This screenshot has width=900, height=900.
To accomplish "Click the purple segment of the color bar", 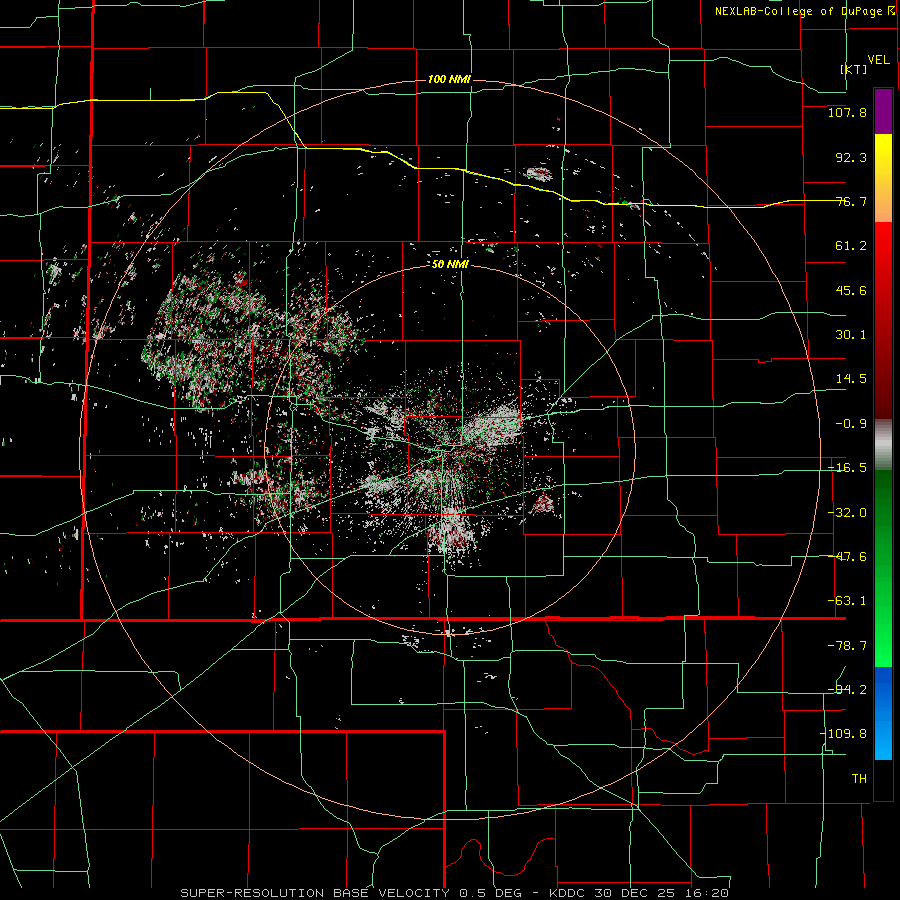I will (x=883, y=111).
